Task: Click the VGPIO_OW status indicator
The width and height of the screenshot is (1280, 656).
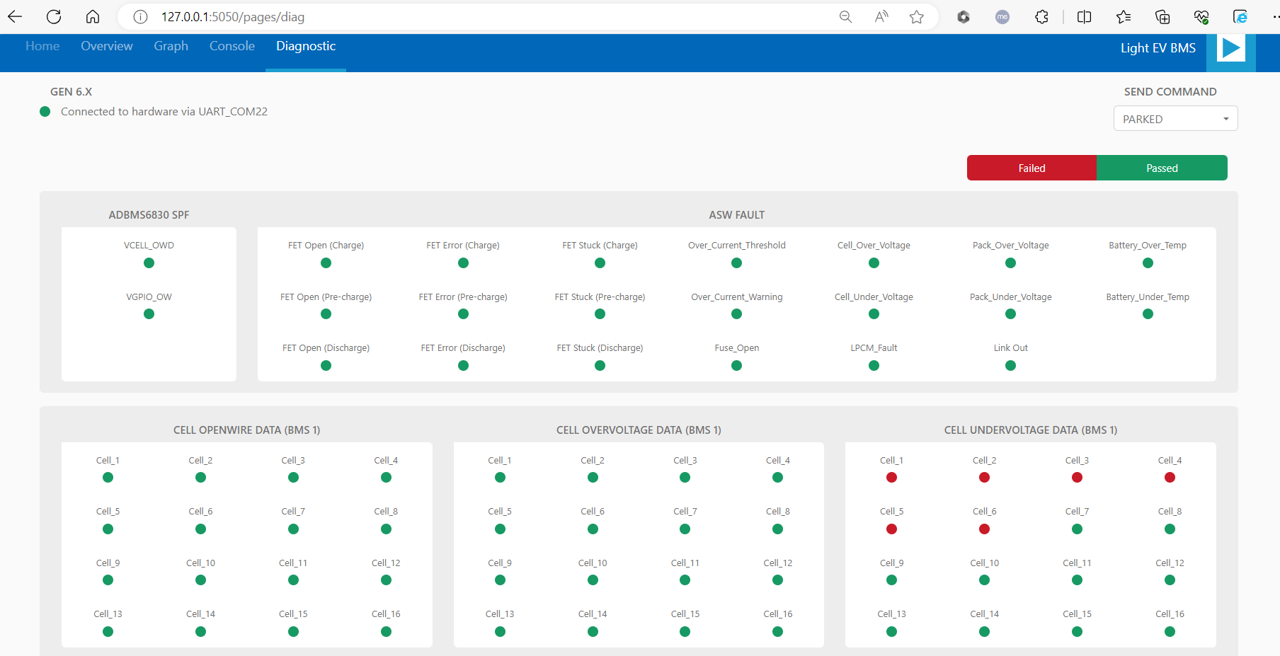Action: coord(148,313)
